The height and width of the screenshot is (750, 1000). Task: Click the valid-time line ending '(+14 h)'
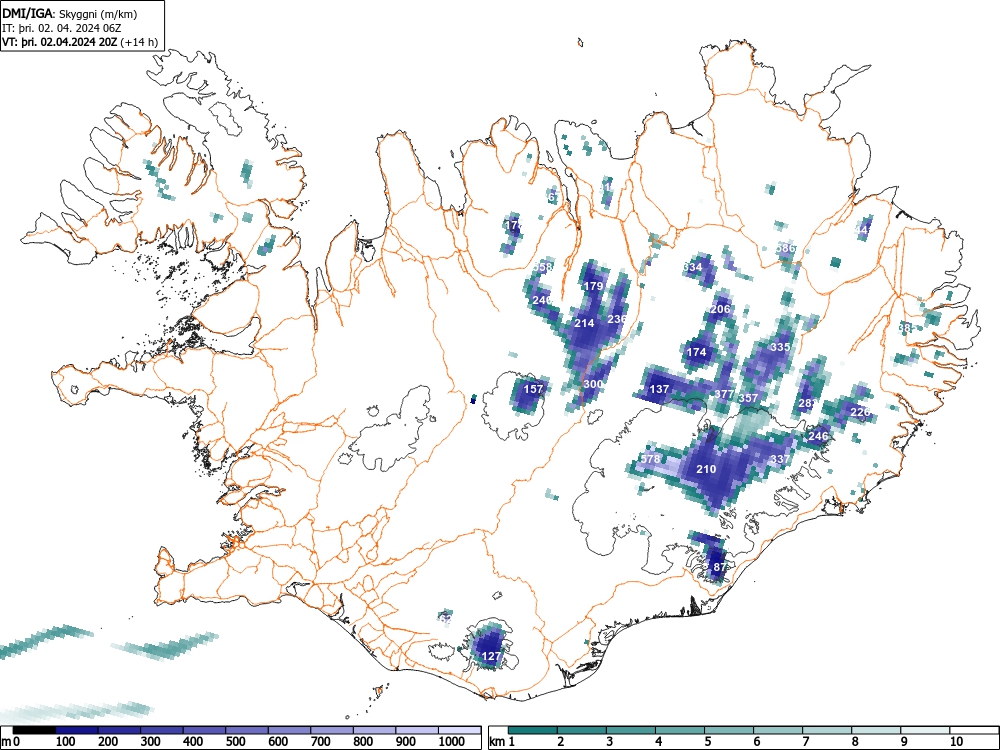click(80, 42)
